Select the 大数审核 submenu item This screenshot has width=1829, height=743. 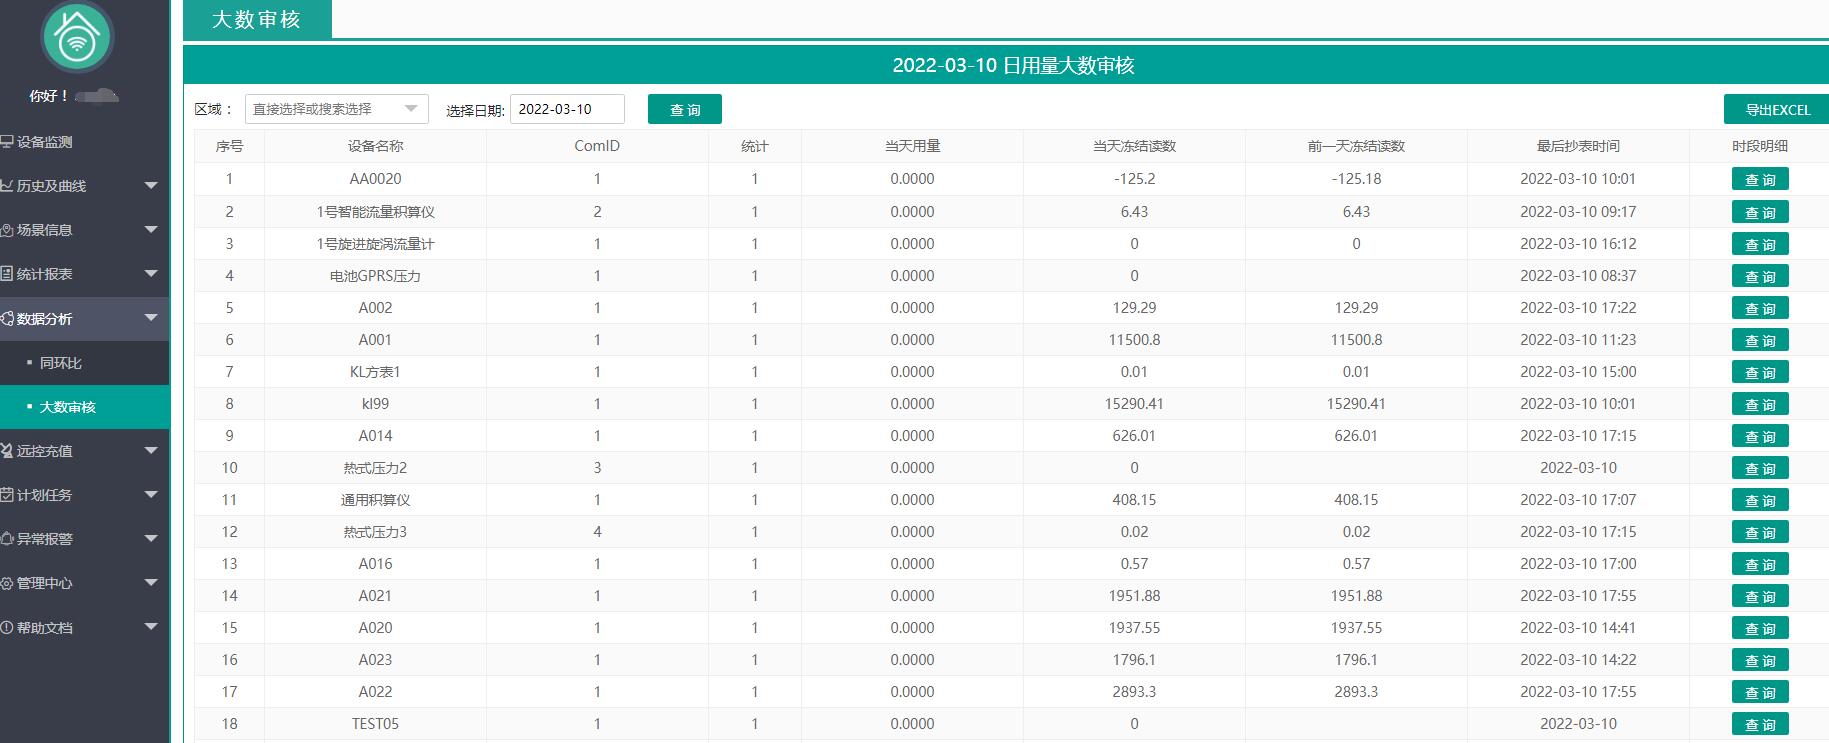click(67, 407)
